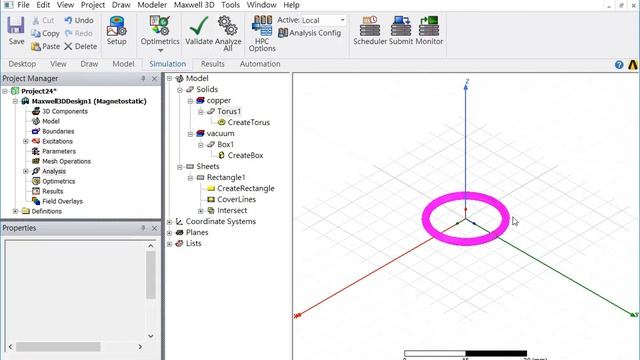Click the Undo icon
This screenshot has width=640, height=360.
[68, 20]
